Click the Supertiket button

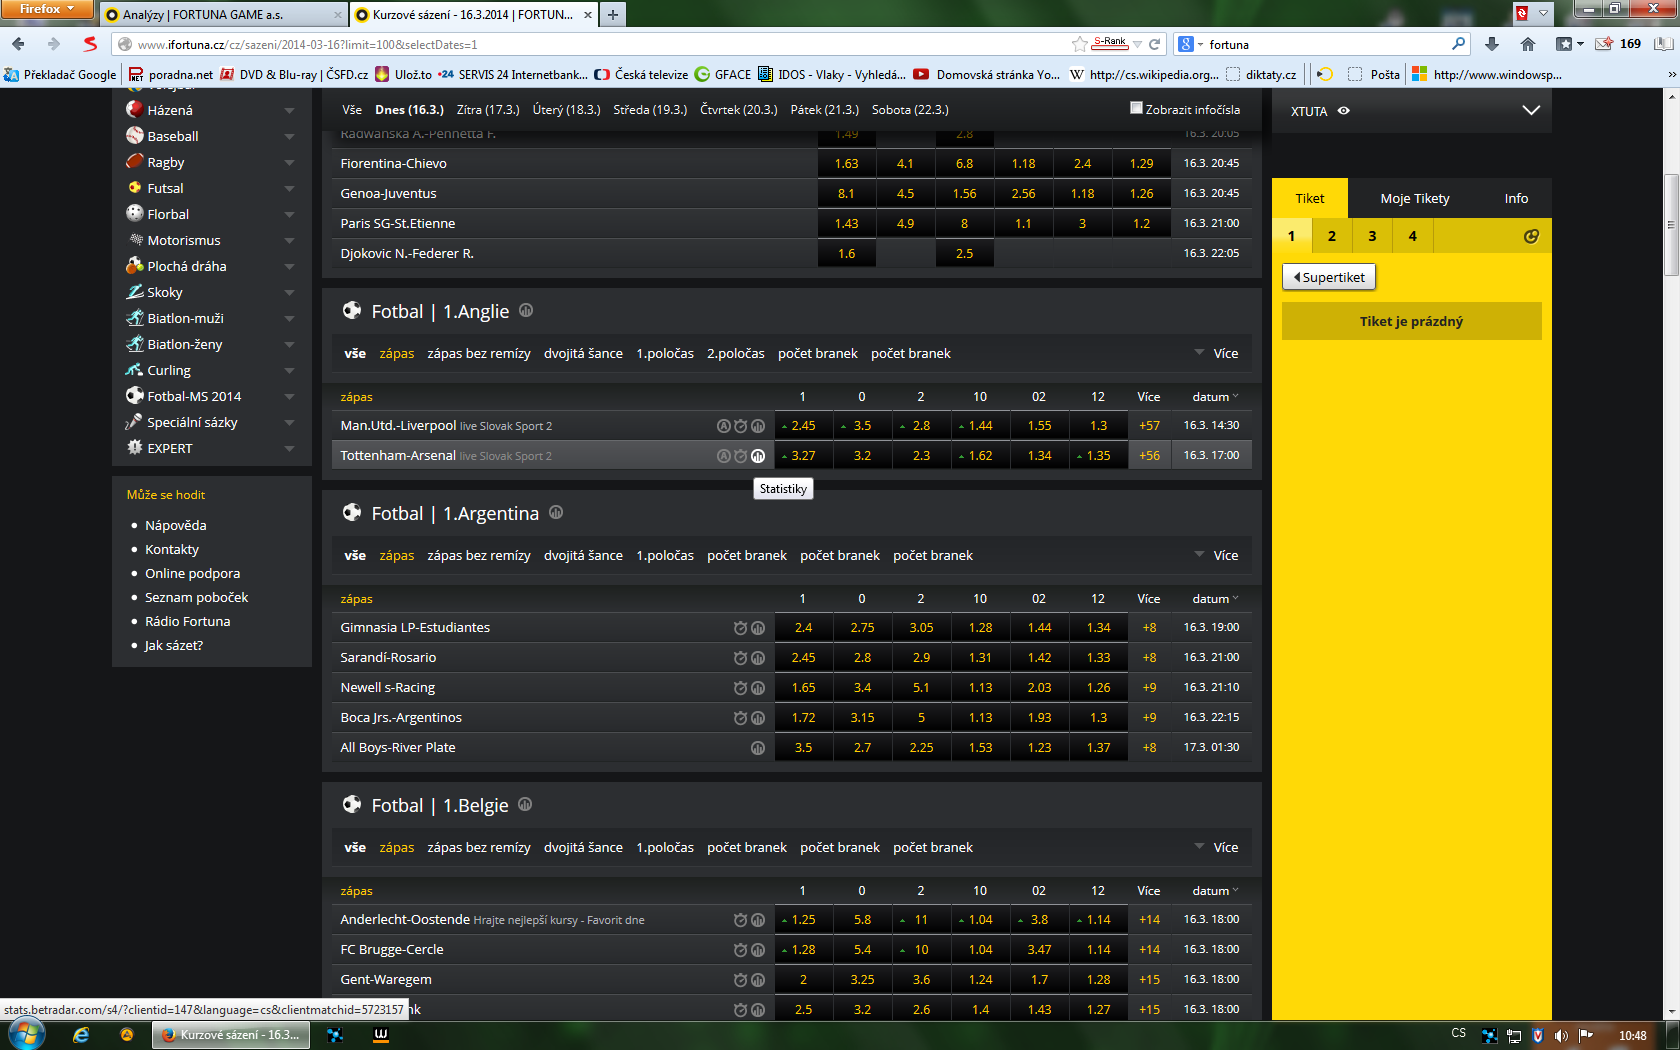[1329, 277]
